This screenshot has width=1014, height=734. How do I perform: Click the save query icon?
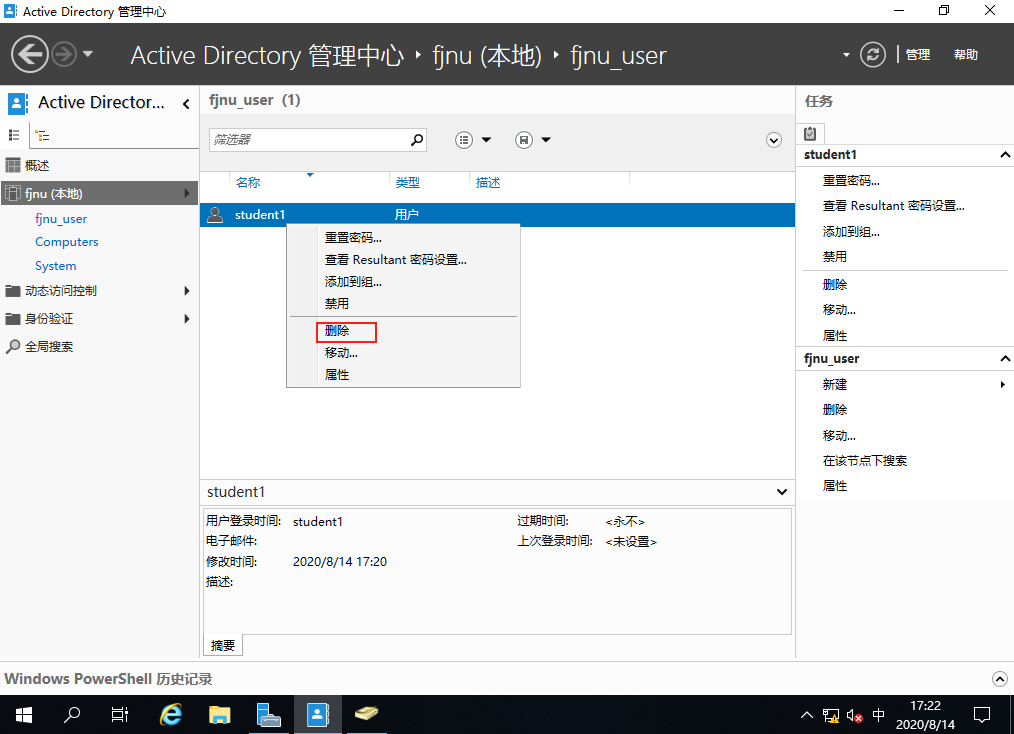pos(524,140)
